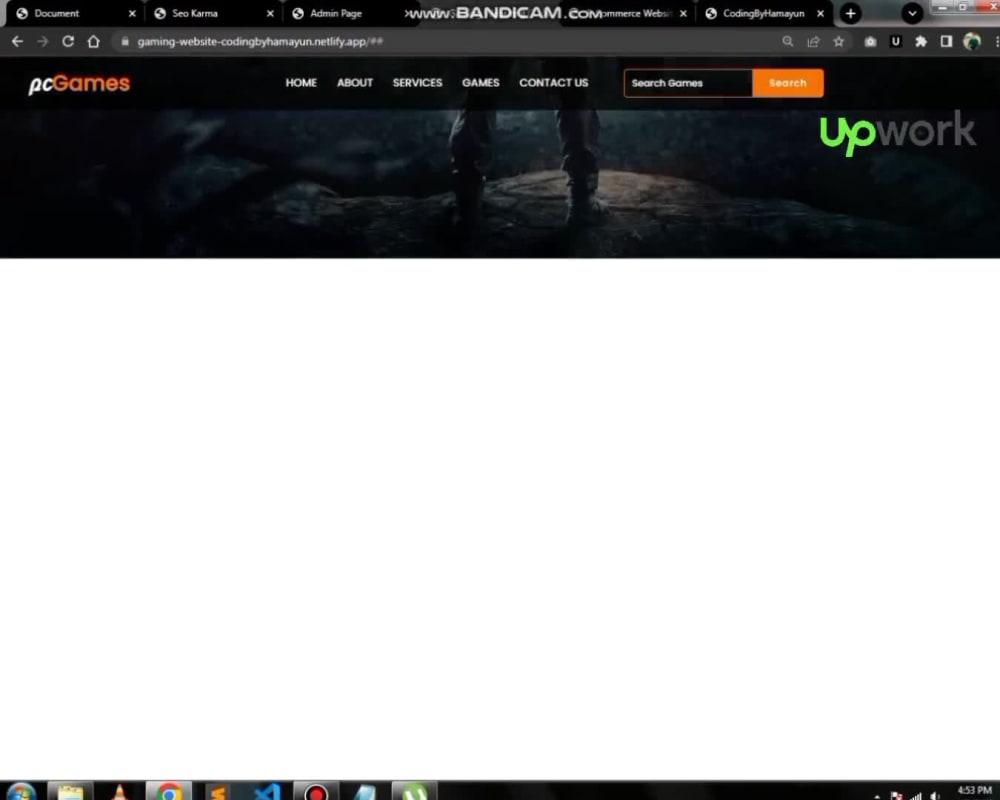This screenshot has height=800, width=1000.
Task: Open a new browser tab
Action: (850, 13)
